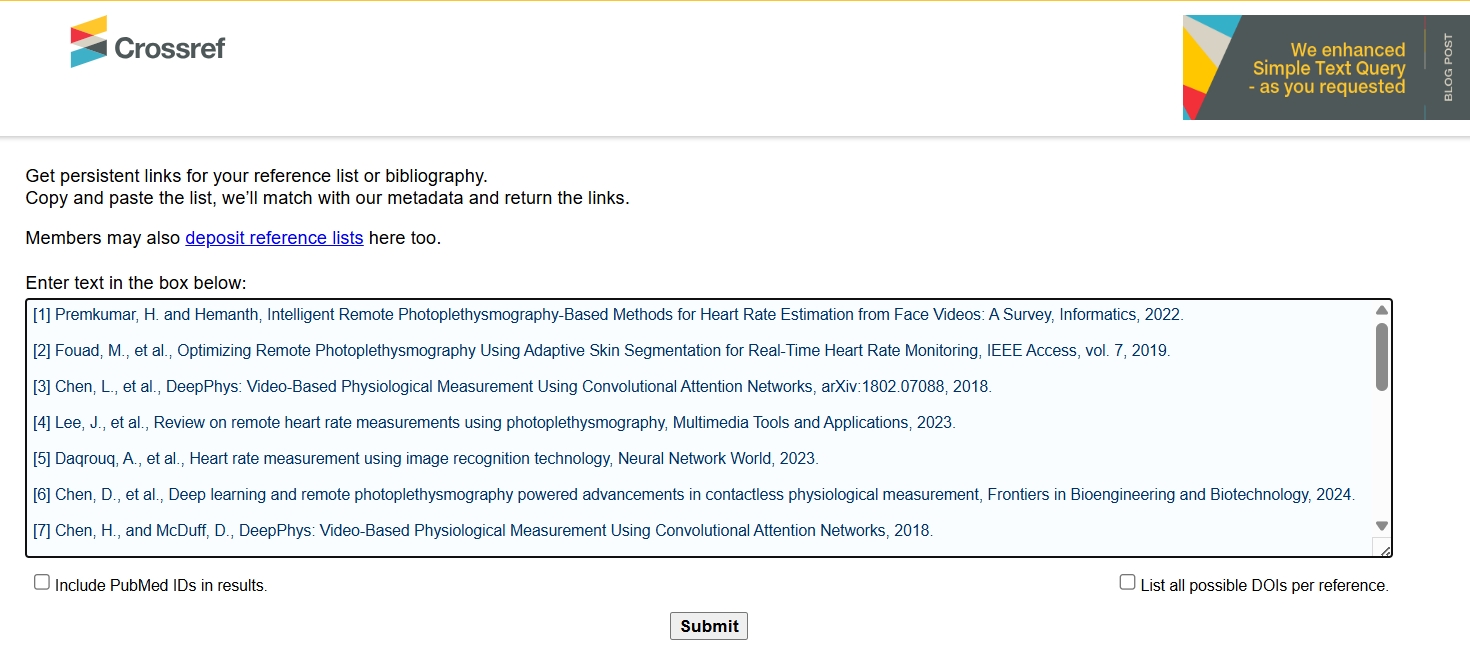Open the 'We enhanced Simple Text Query' banner
Screen dimensions: 1470x647
1303,68
